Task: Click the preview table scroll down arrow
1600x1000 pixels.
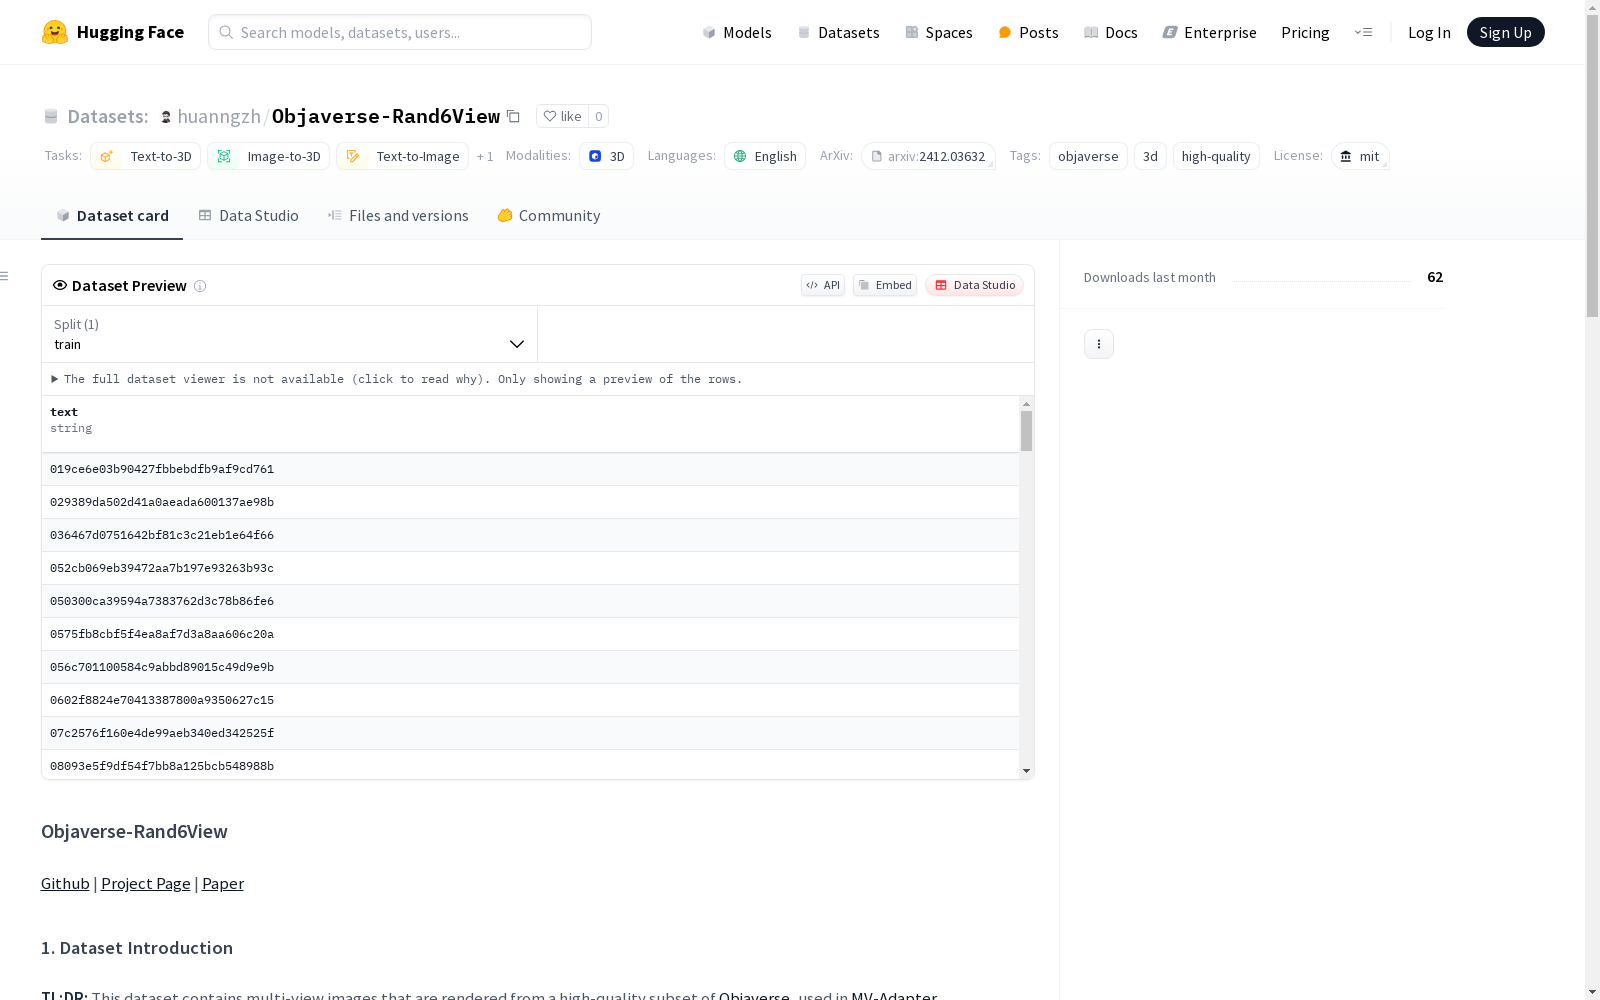Action: pos(1026,771)
